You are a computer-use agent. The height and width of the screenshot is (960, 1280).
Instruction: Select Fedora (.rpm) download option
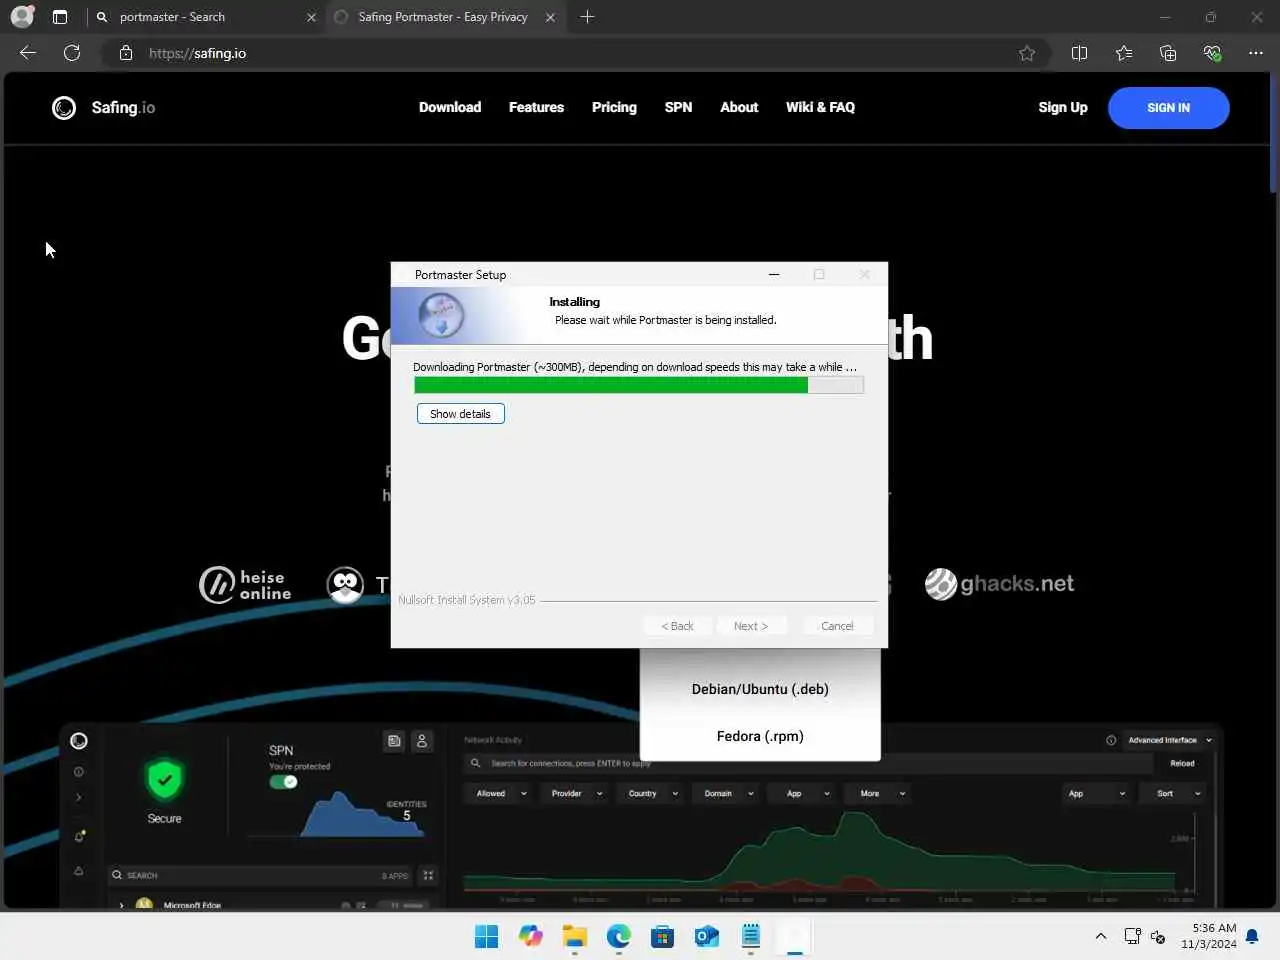point(760,736)
